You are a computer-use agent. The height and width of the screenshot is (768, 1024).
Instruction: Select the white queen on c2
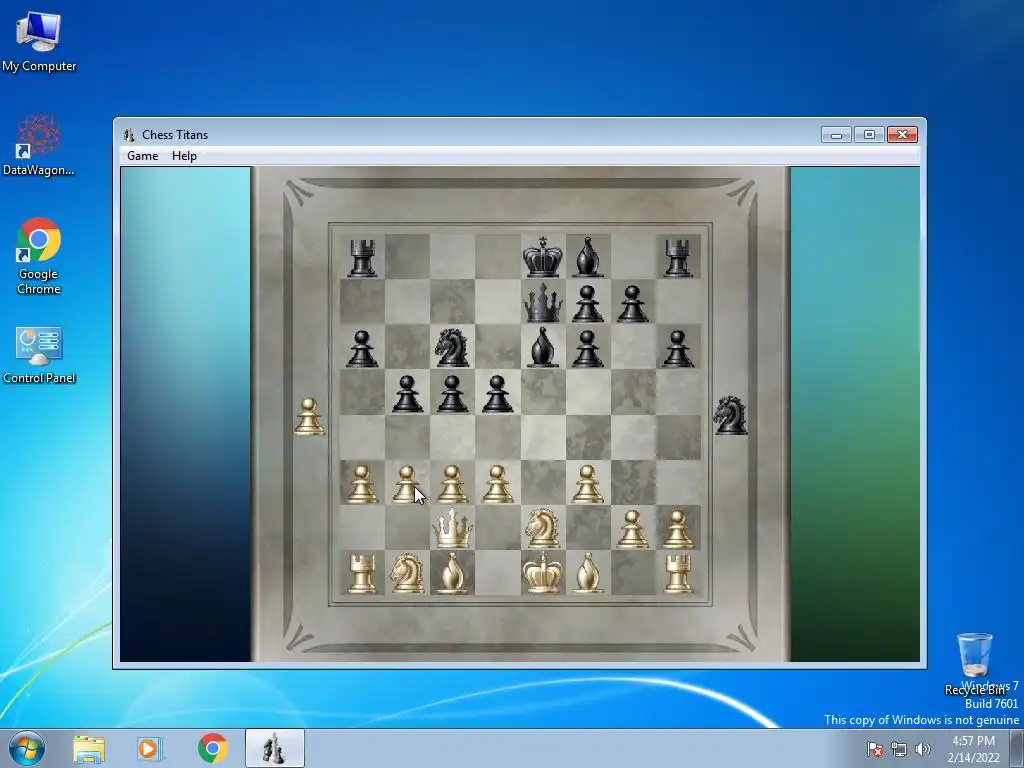click(453, 528)
